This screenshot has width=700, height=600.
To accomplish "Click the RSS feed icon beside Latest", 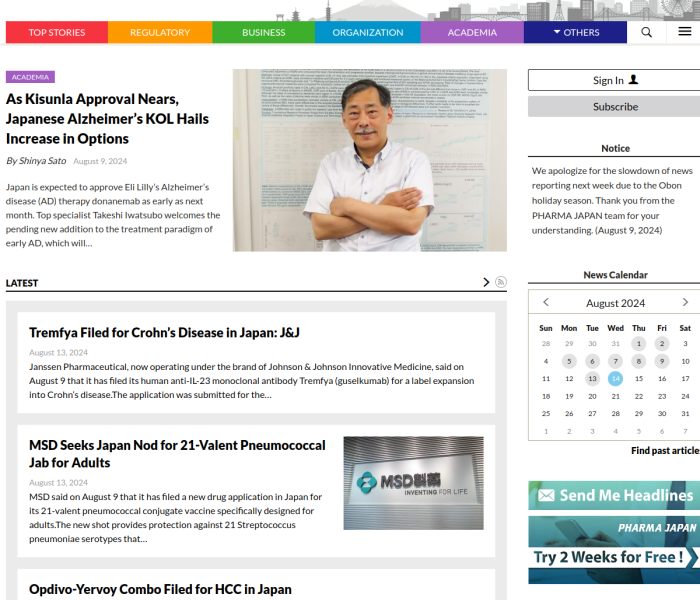I will 501,283.
